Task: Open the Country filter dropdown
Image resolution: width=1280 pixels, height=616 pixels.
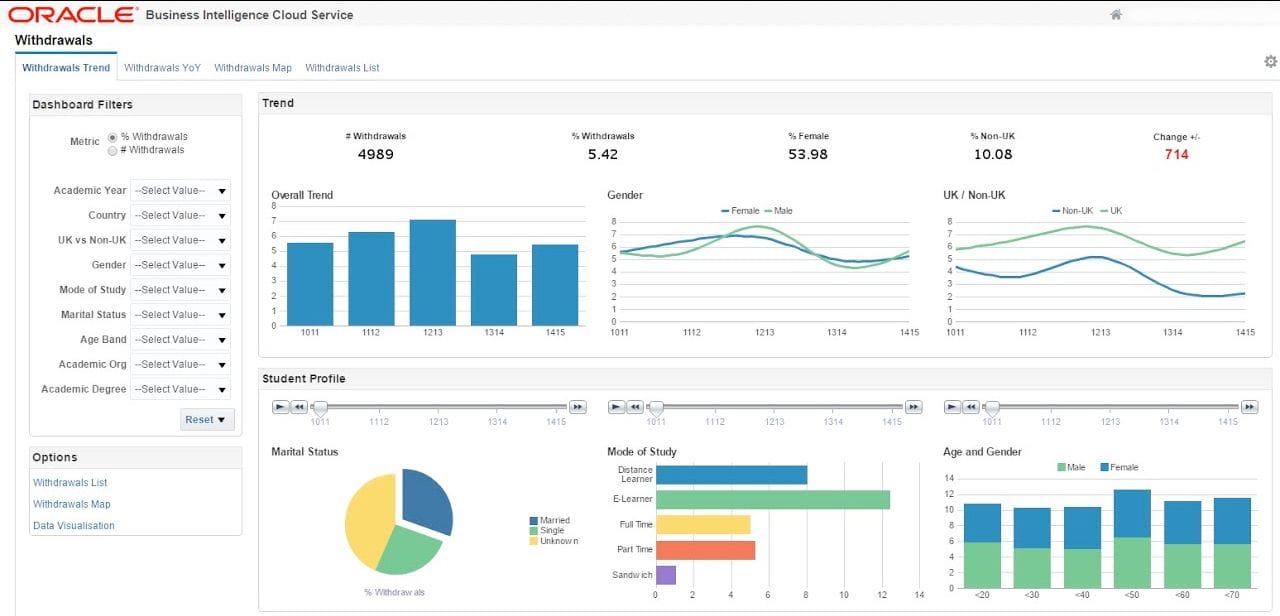Action: (224, 215)
